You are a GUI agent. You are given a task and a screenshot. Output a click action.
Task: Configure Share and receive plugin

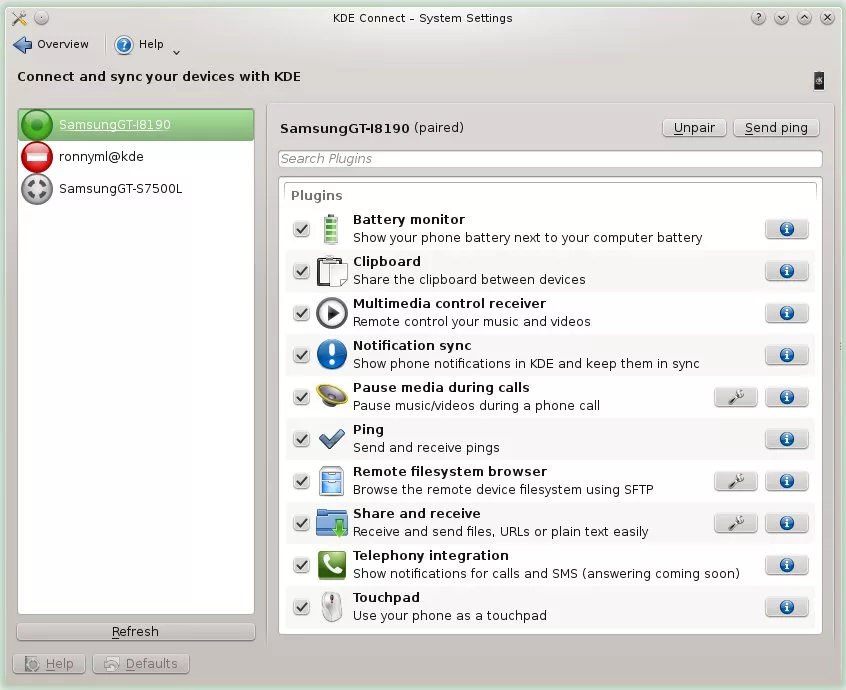pos(736,523)
